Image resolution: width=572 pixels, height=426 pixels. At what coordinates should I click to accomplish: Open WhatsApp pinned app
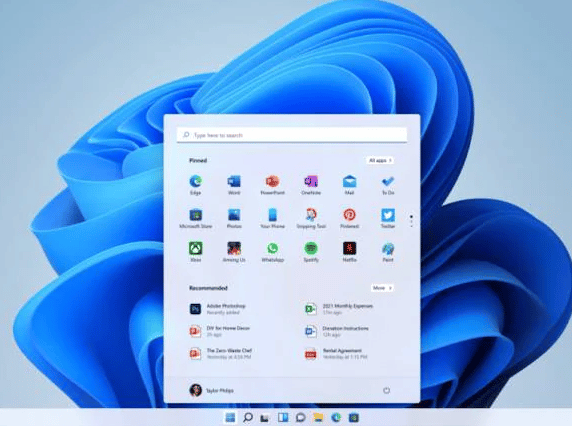point(273,252)
